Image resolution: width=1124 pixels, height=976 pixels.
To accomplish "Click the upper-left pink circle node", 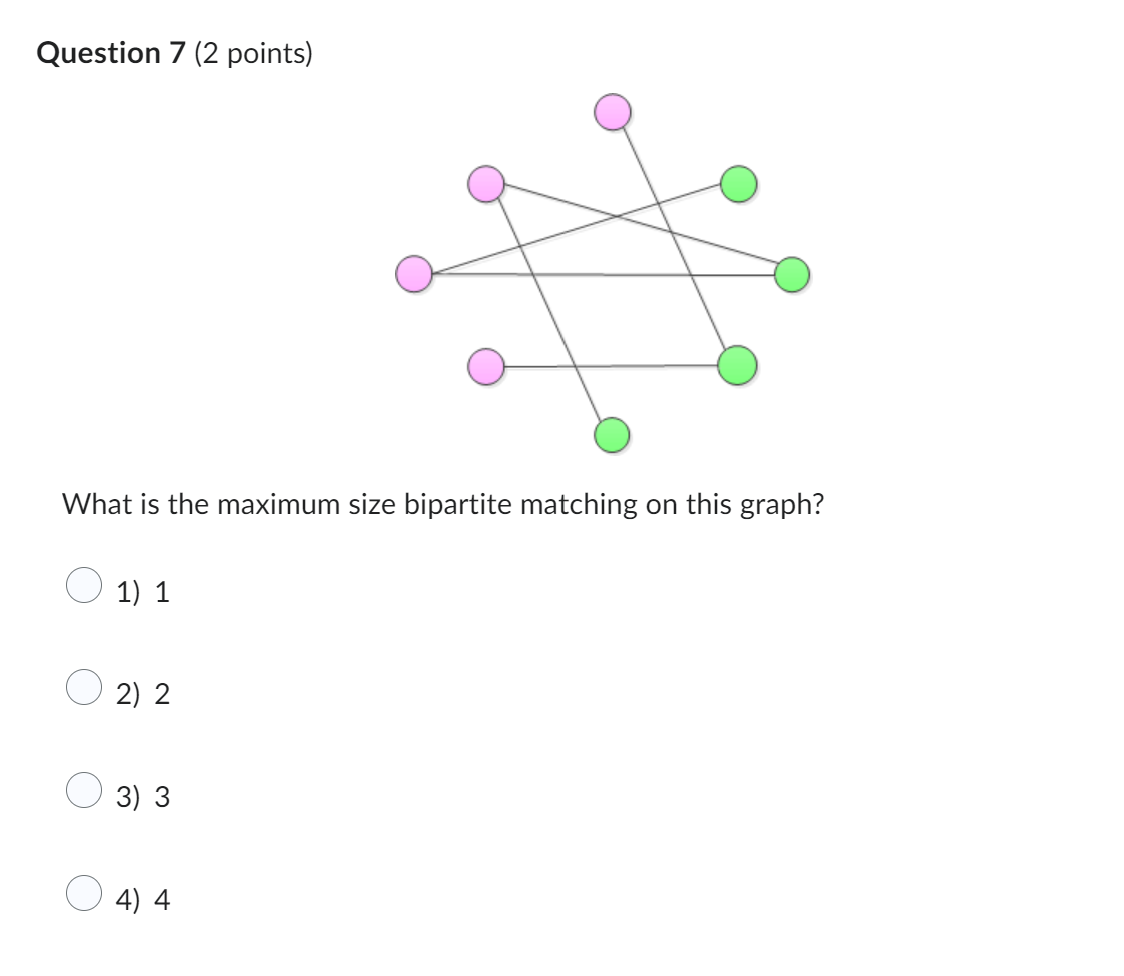I will [x=486, y=185].
